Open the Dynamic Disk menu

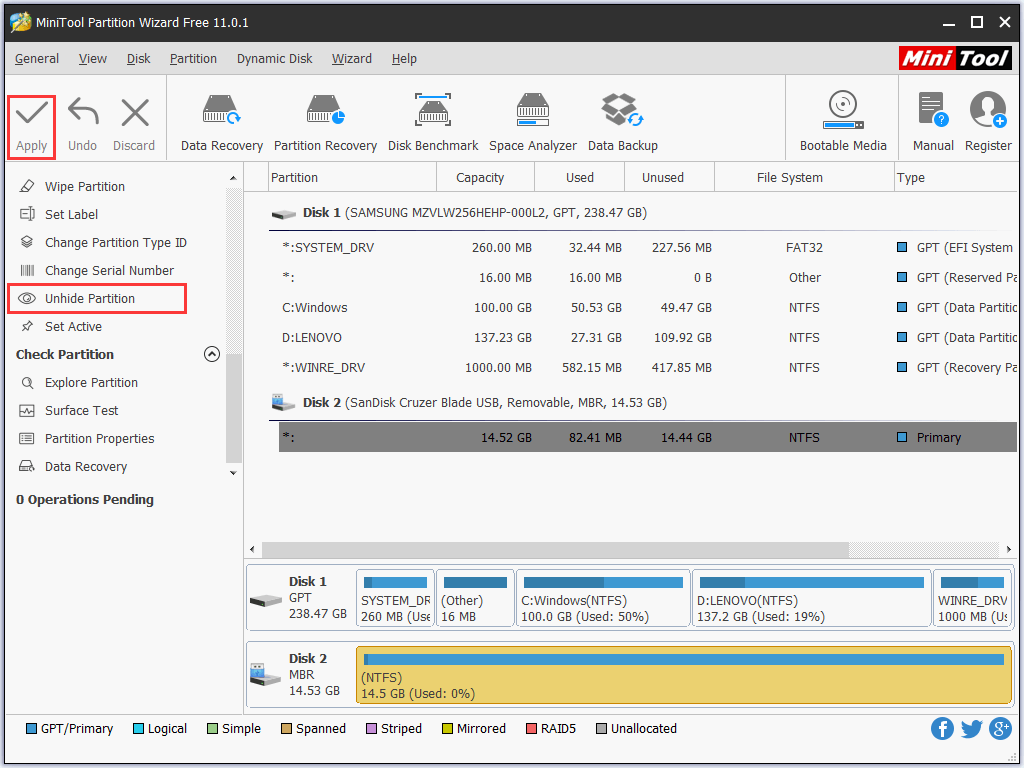pyautogui.click(x=274, y=59)
